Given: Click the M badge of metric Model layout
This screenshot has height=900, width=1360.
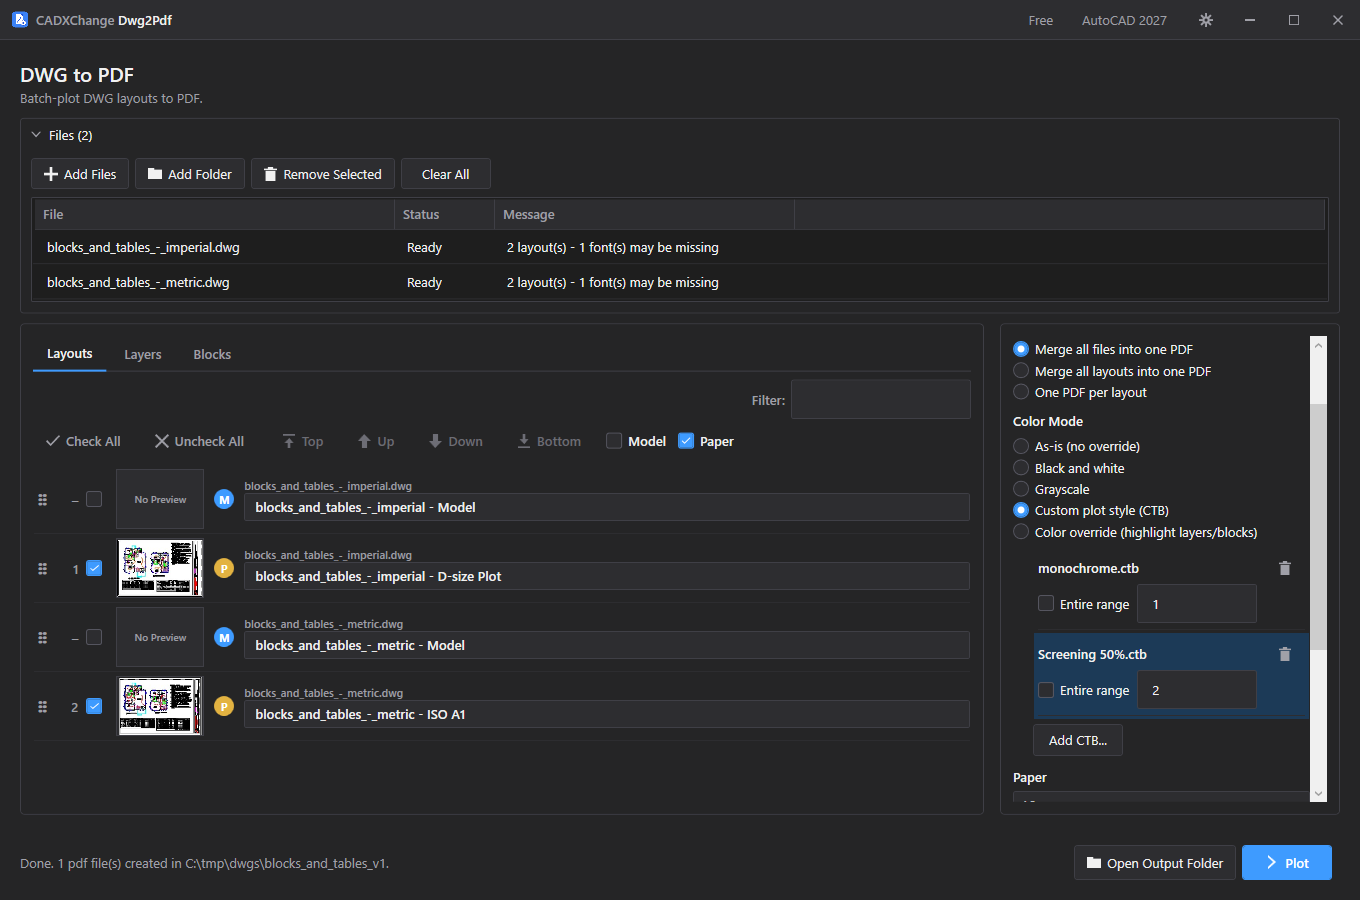Looking at the screenshot, I should (224, 637).
